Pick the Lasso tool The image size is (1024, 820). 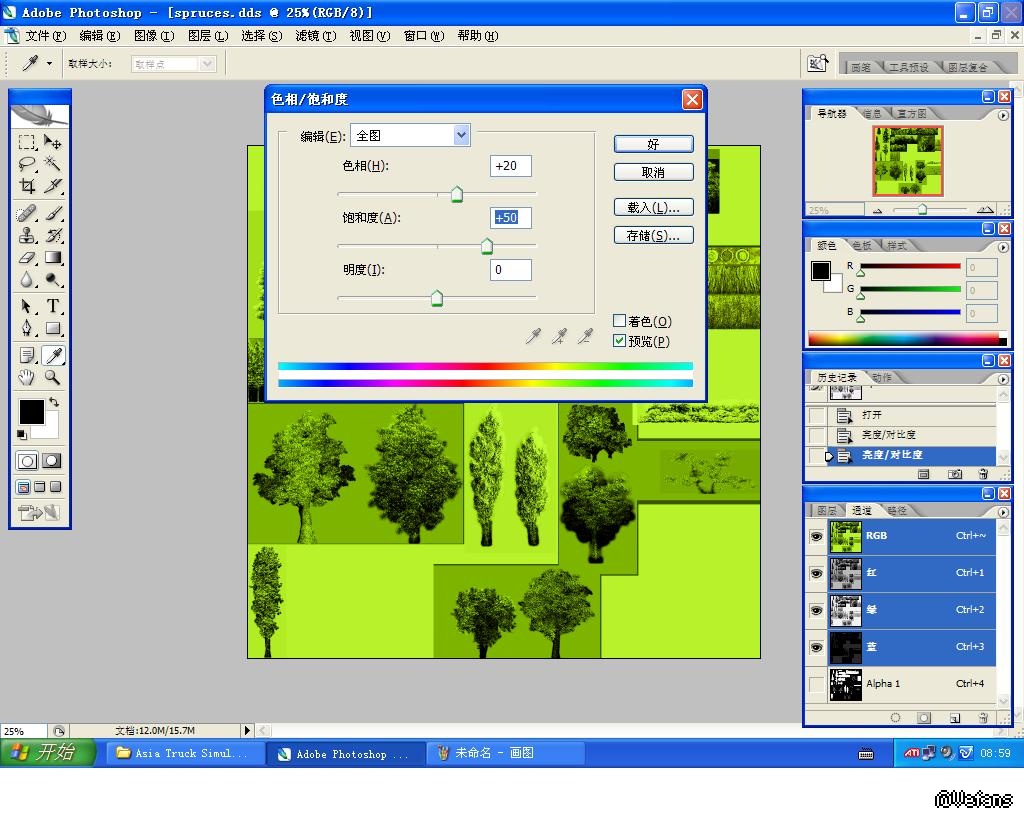coord(27,164)
